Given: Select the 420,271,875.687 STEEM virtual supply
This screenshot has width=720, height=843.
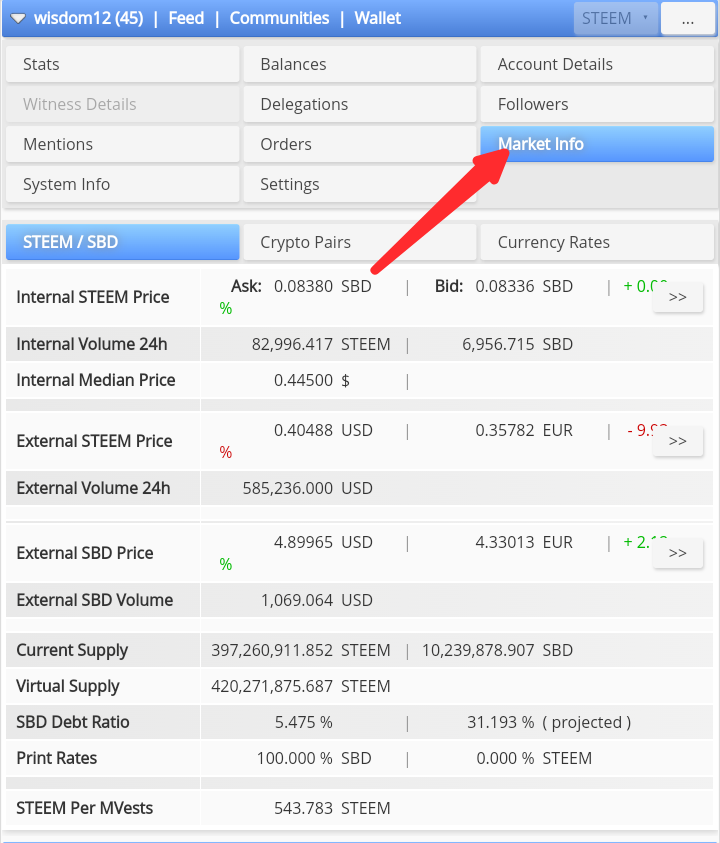Looking at the screenshot, I should click(301, 687).
